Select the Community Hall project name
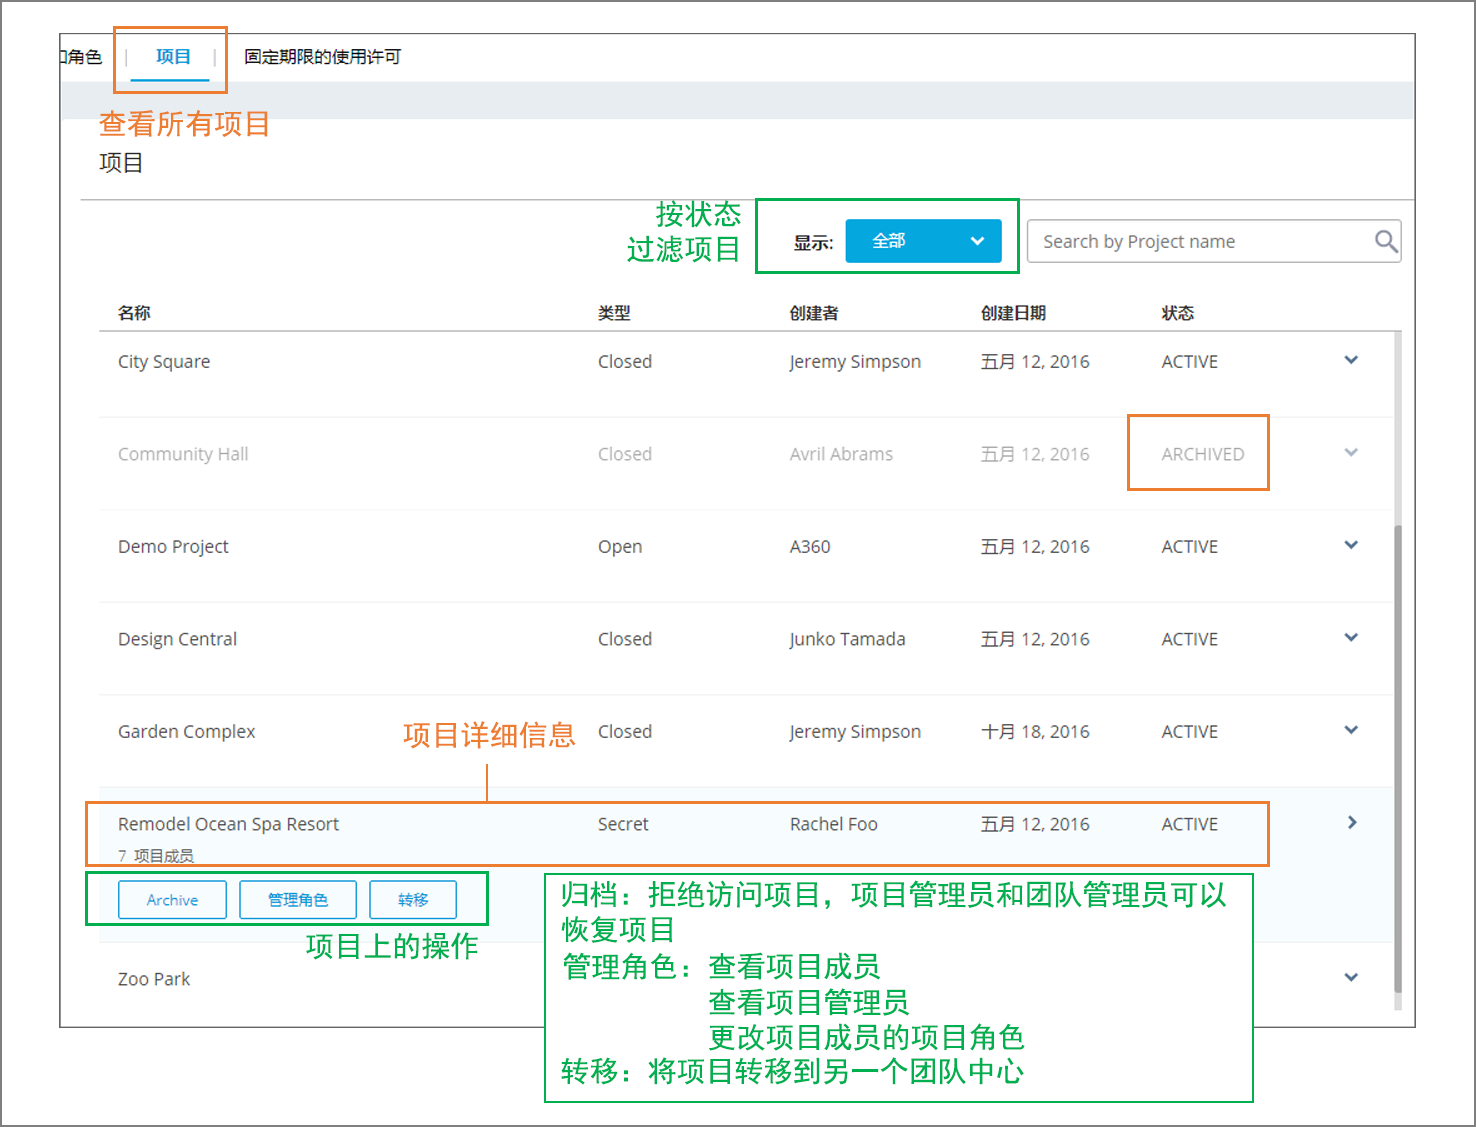 183,454
